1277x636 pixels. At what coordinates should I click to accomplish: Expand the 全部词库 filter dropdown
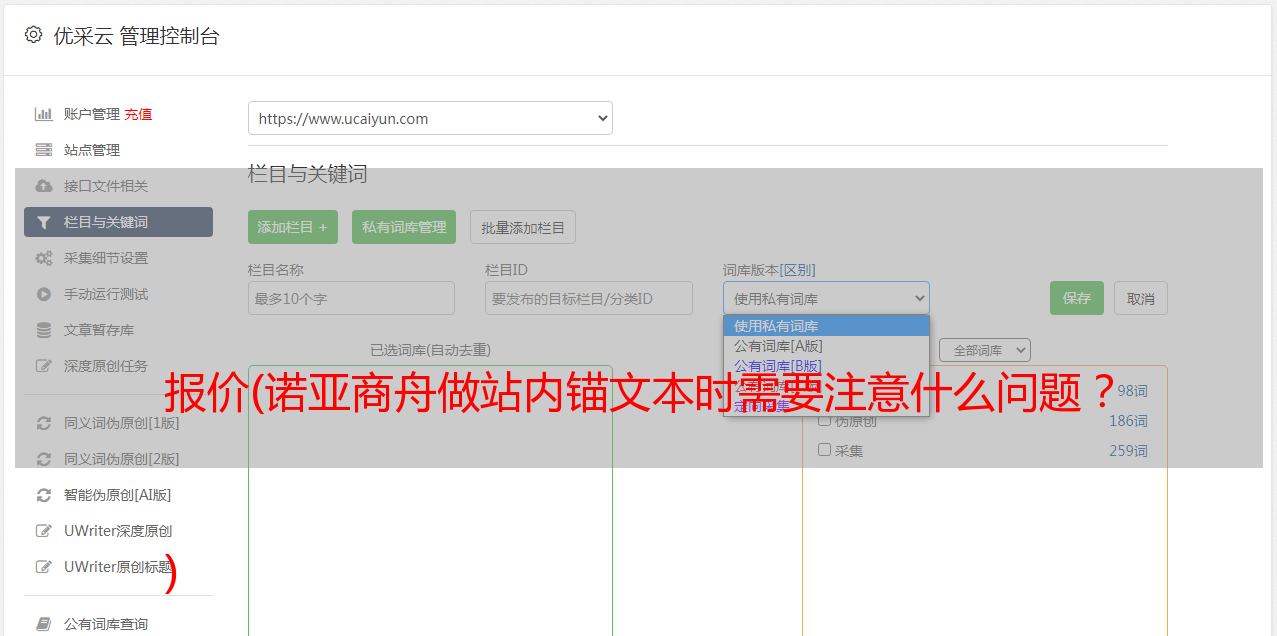pyautogui.click(x=984, y=351)
